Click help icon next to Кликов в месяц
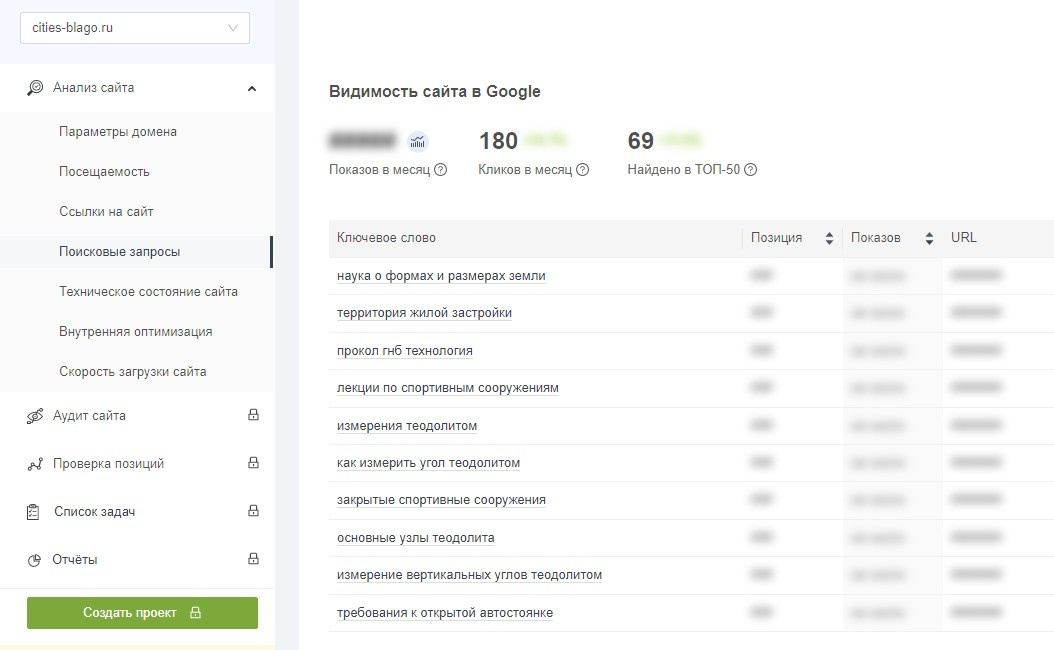 coord(583,170)
